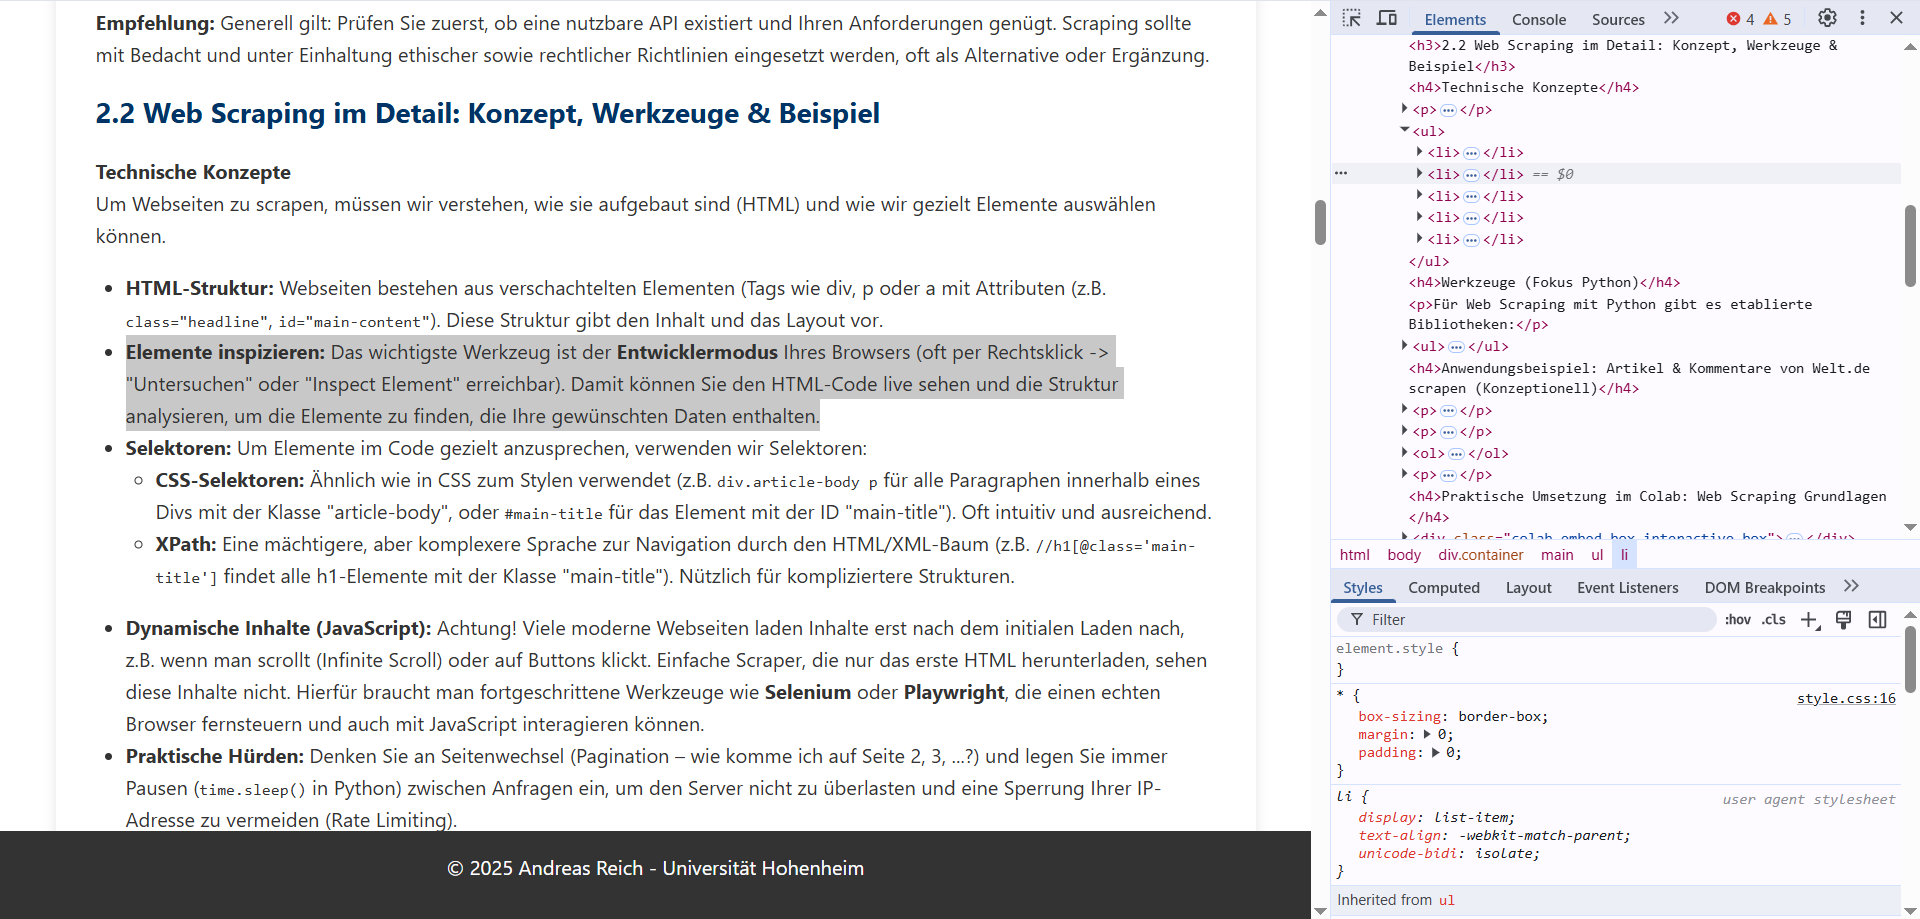Viewport: 1920px width, 919px height.
Task: Expand the padding shorthand property
Action: [1435, 752]
